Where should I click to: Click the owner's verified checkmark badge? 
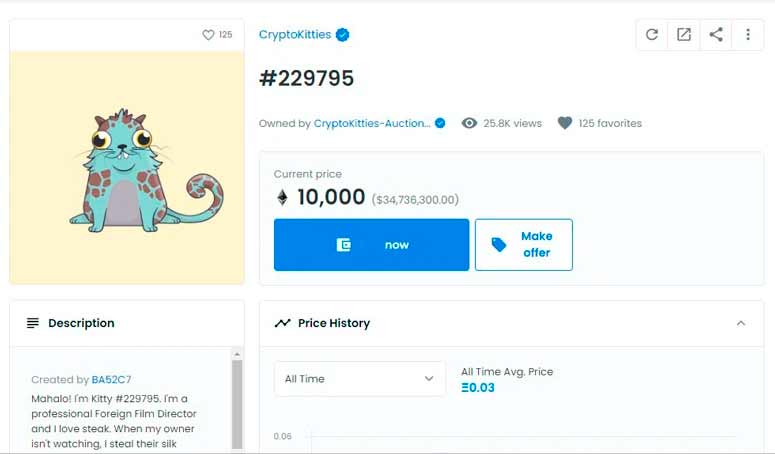(440, 124)
